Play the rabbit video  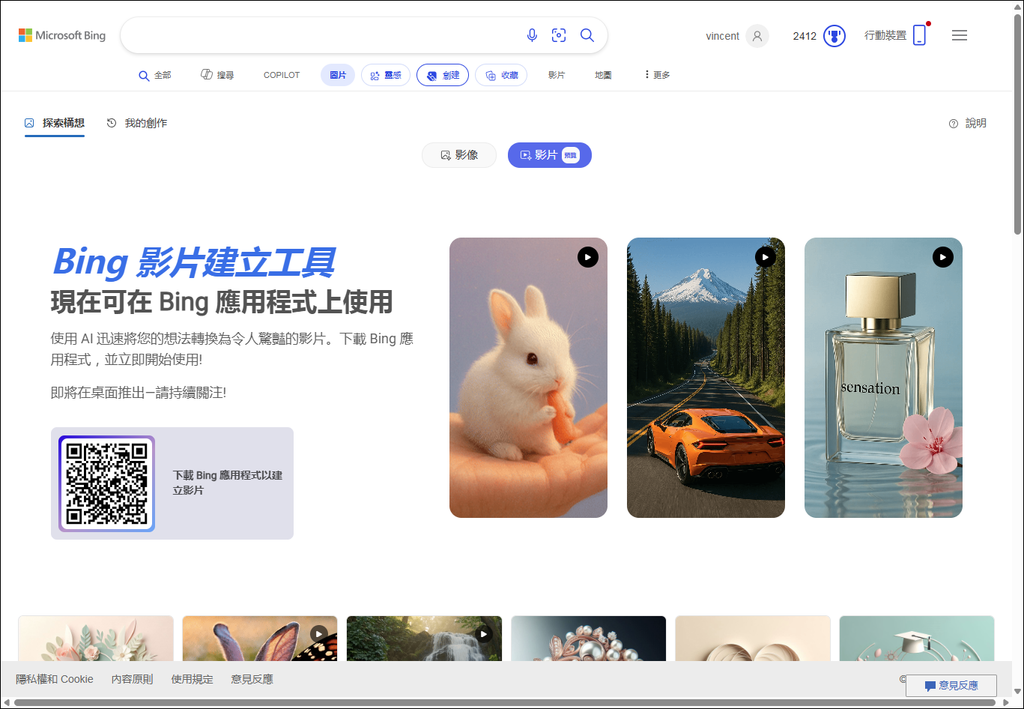tap(588, 257)
